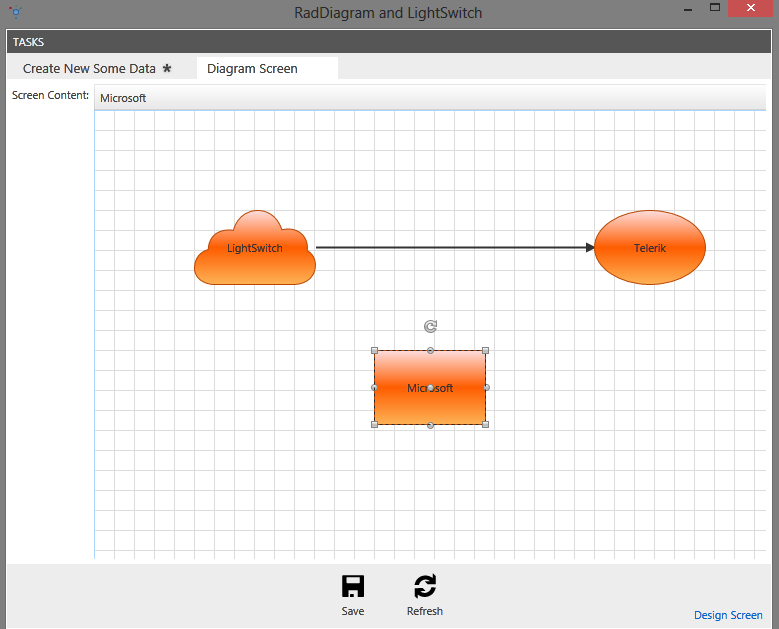Click the Save floppy disk icon

click(x=353, y=586)
